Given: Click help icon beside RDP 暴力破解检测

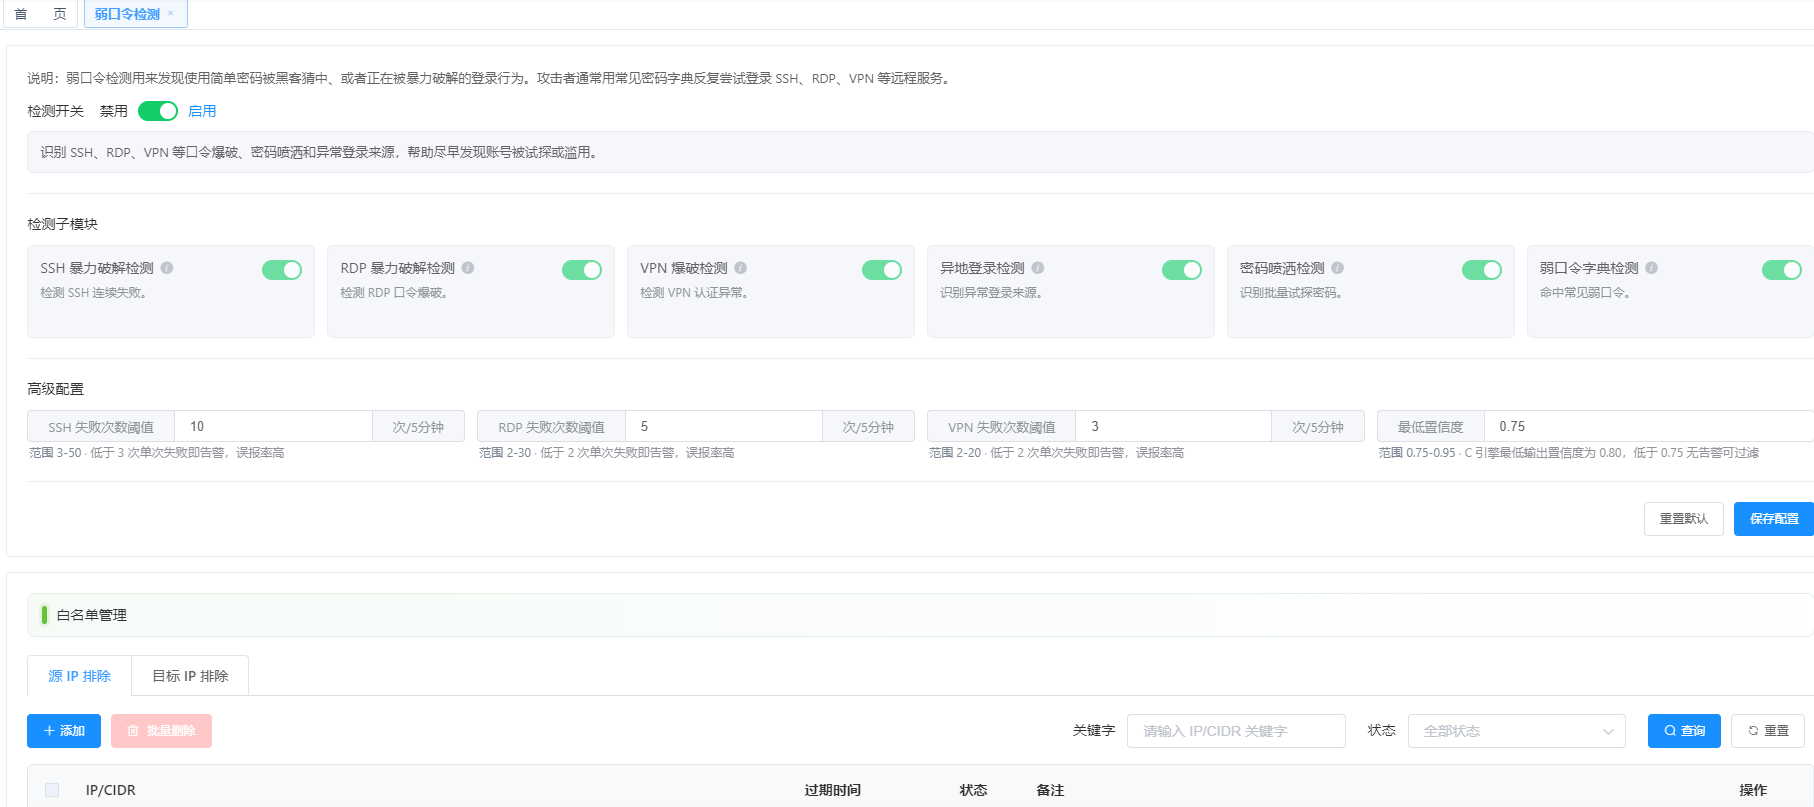Looking at the screenshot, I should [468, 268].
